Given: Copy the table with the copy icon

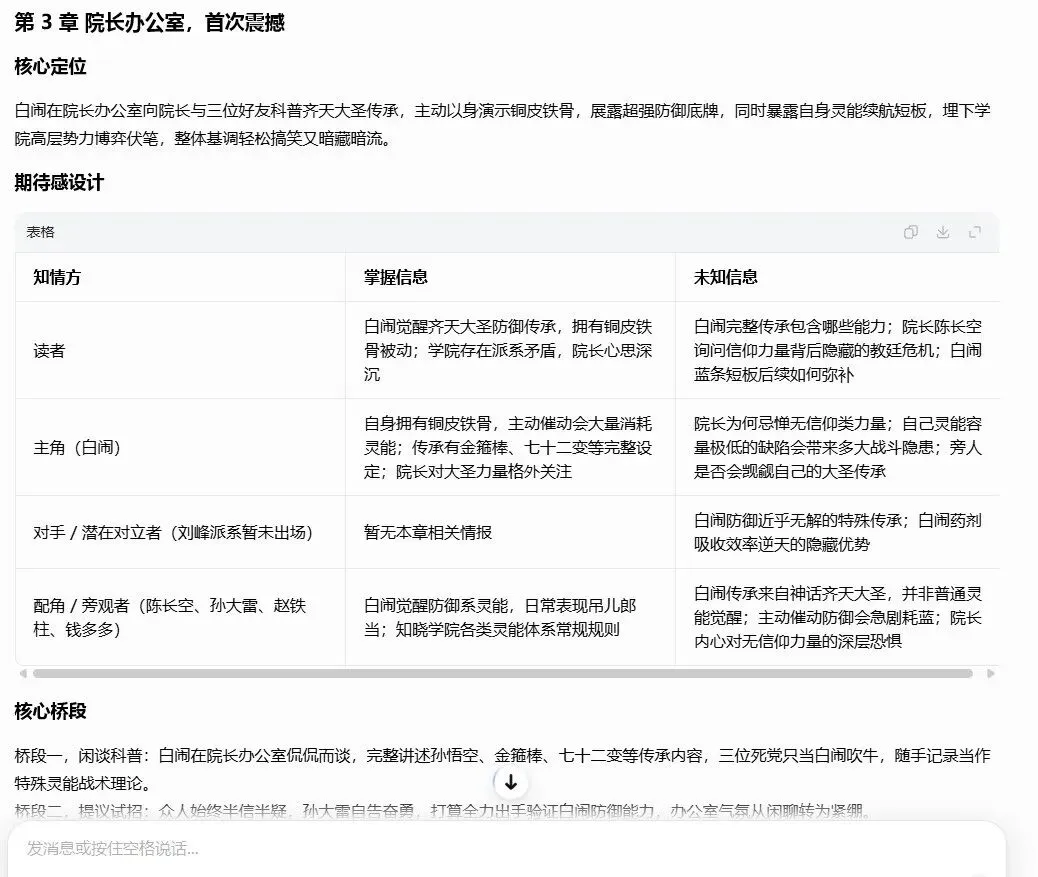Looking at the screenshot, I should (x=911, y=232).
